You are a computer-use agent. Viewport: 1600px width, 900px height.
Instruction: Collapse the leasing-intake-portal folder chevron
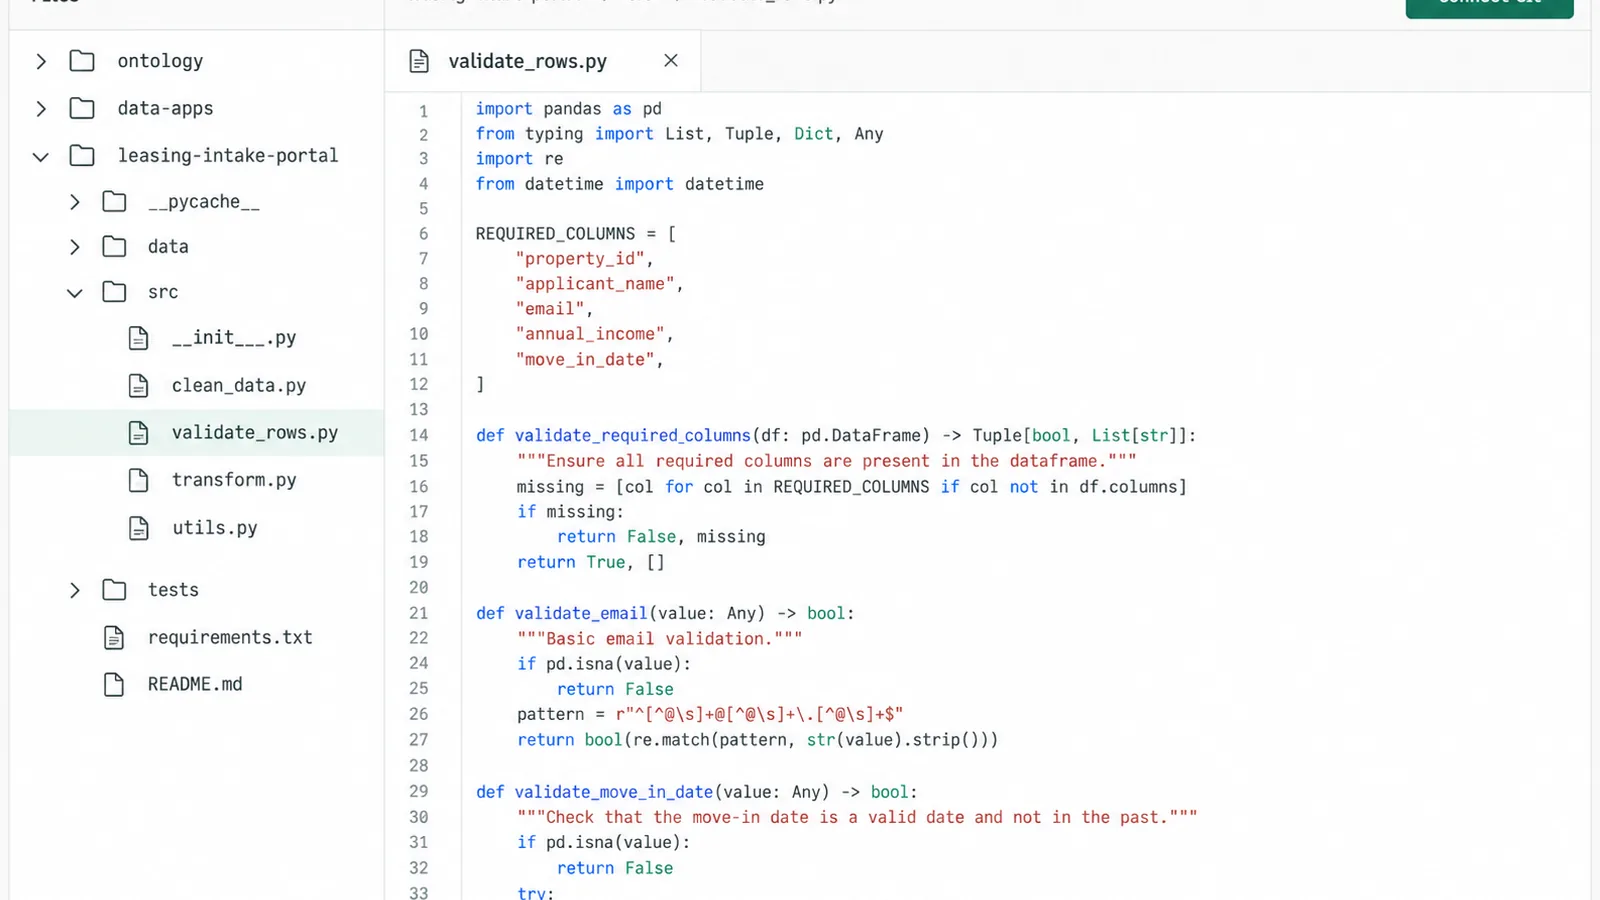click(41, 156)
